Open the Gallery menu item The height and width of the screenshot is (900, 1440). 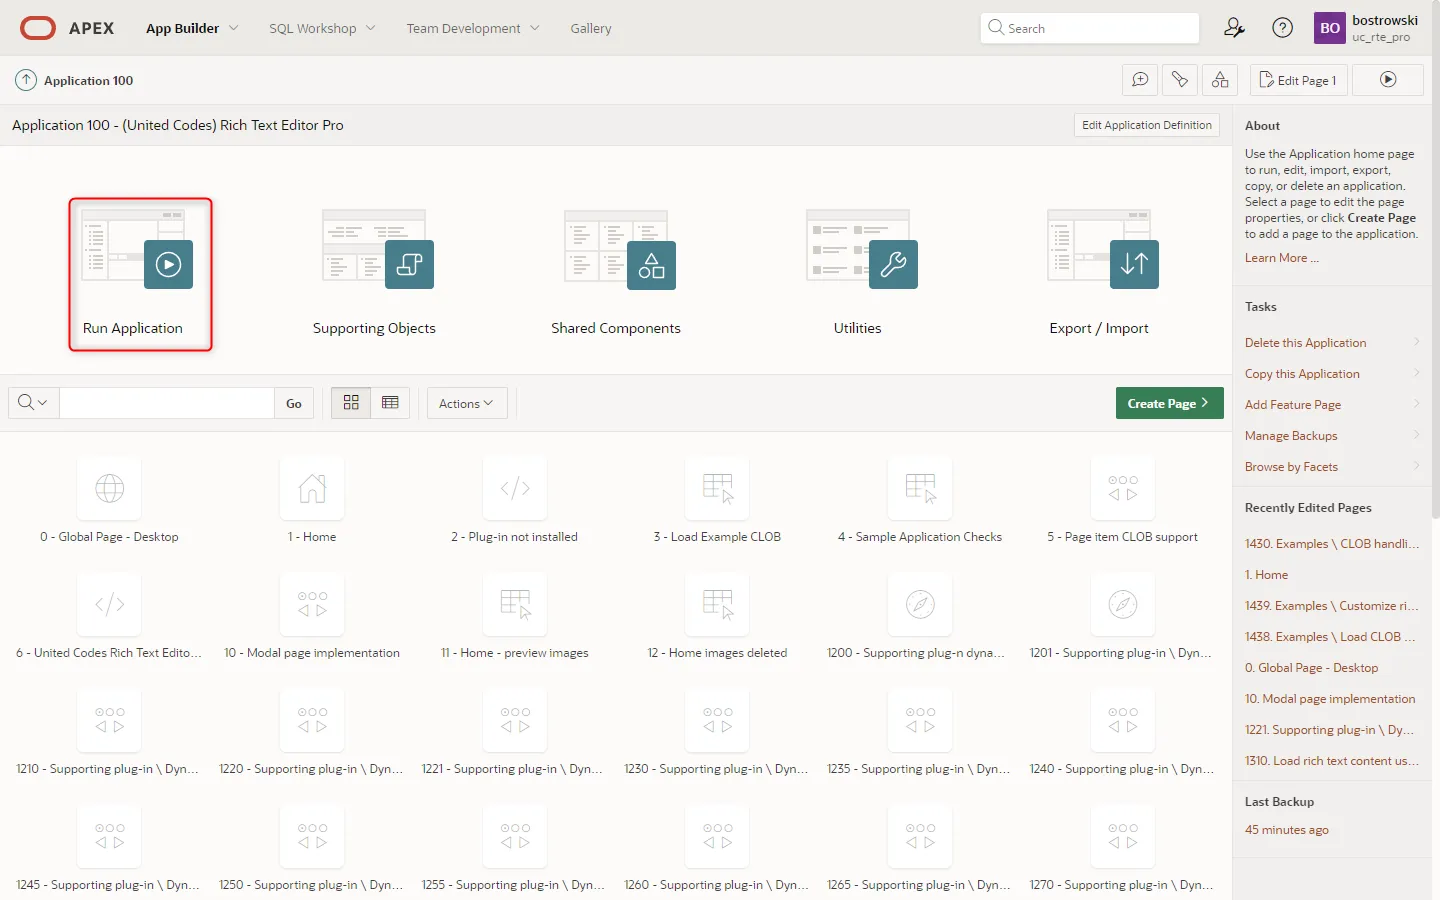591,28
